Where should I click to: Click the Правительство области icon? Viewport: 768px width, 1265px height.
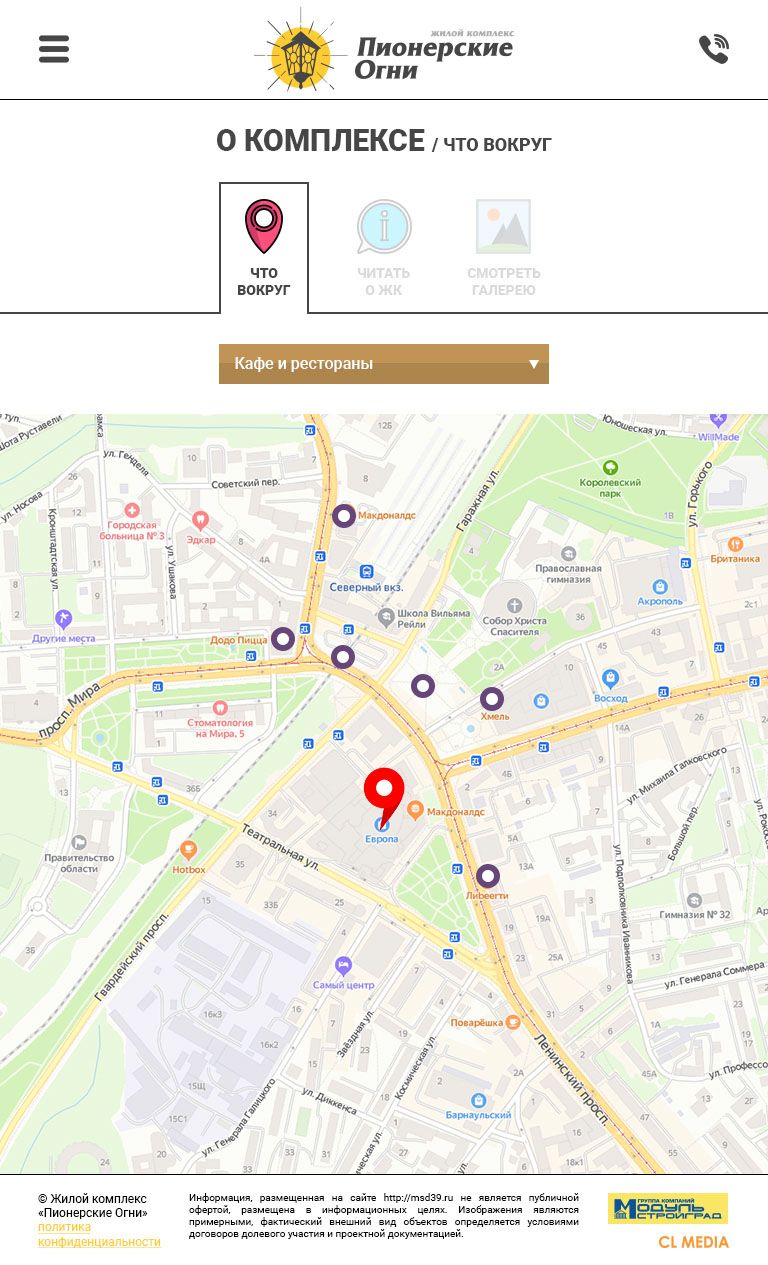78,842
